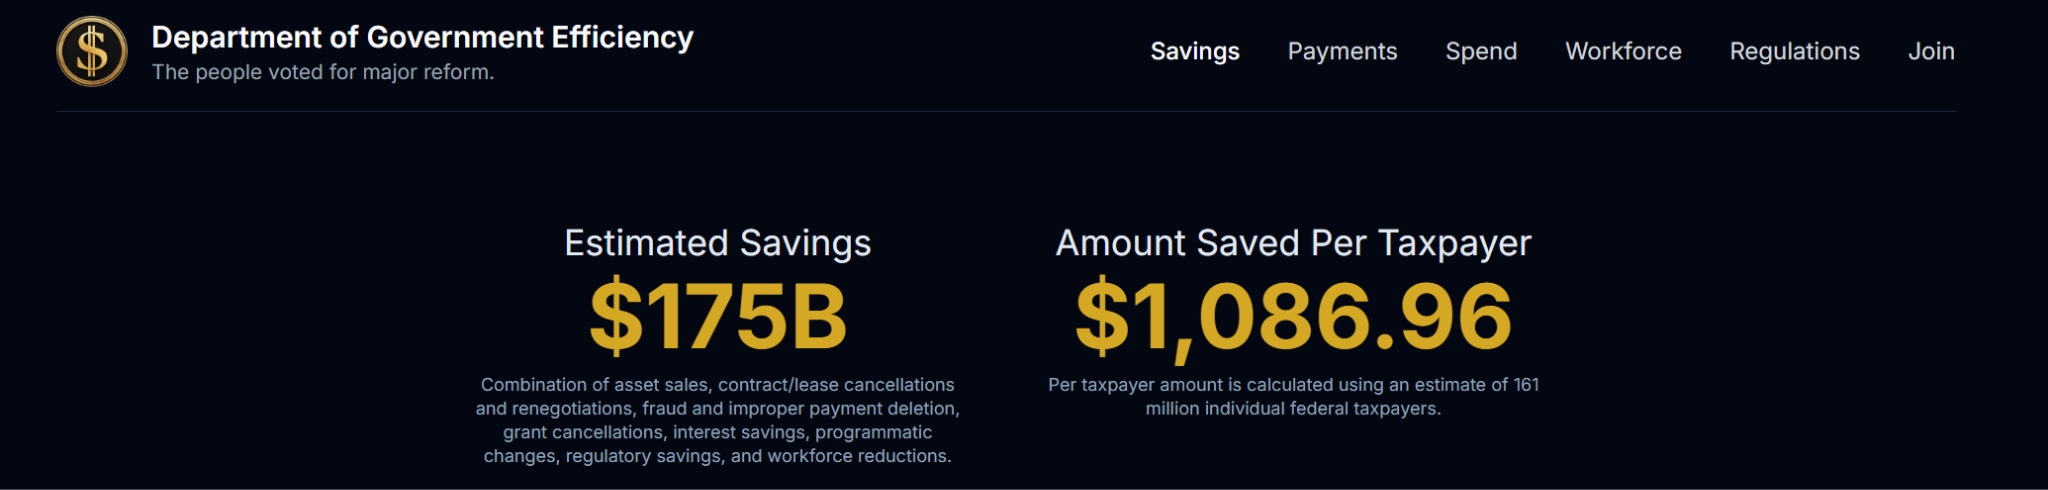Open the Savings nav item
Screen dimensions: 2048x490
click(x=1194, y=51)
